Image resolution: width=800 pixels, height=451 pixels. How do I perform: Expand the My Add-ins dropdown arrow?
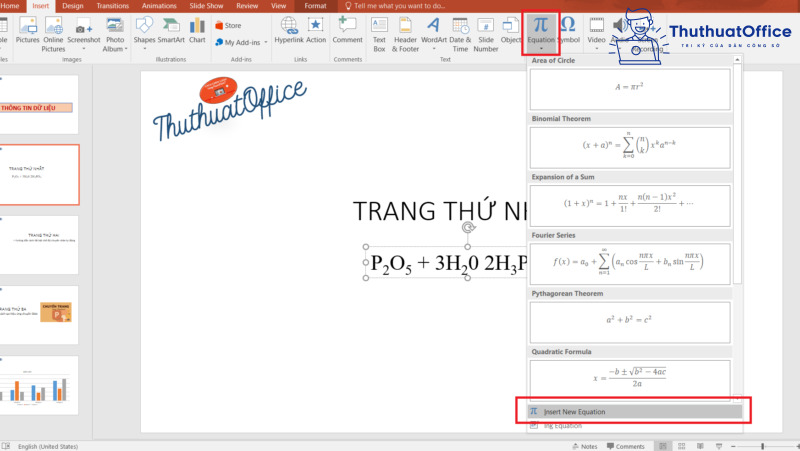pyautogui.click(x=265, y=42)
